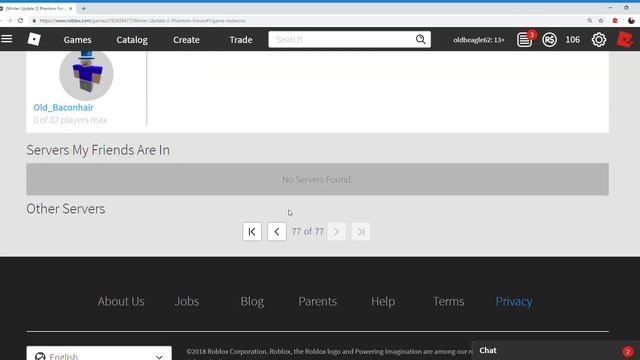Screen dimensions: 640x360
Task: Open the About Us footer link
Action: point(121,301)
